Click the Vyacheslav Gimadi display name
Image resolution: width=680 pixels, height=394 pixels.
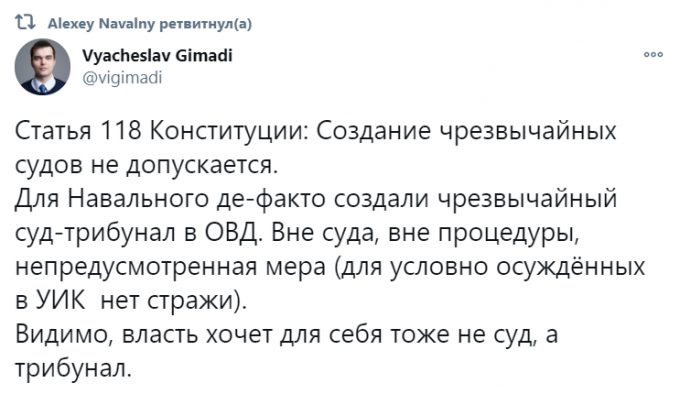pyautogui.click(x=157, y=55)
